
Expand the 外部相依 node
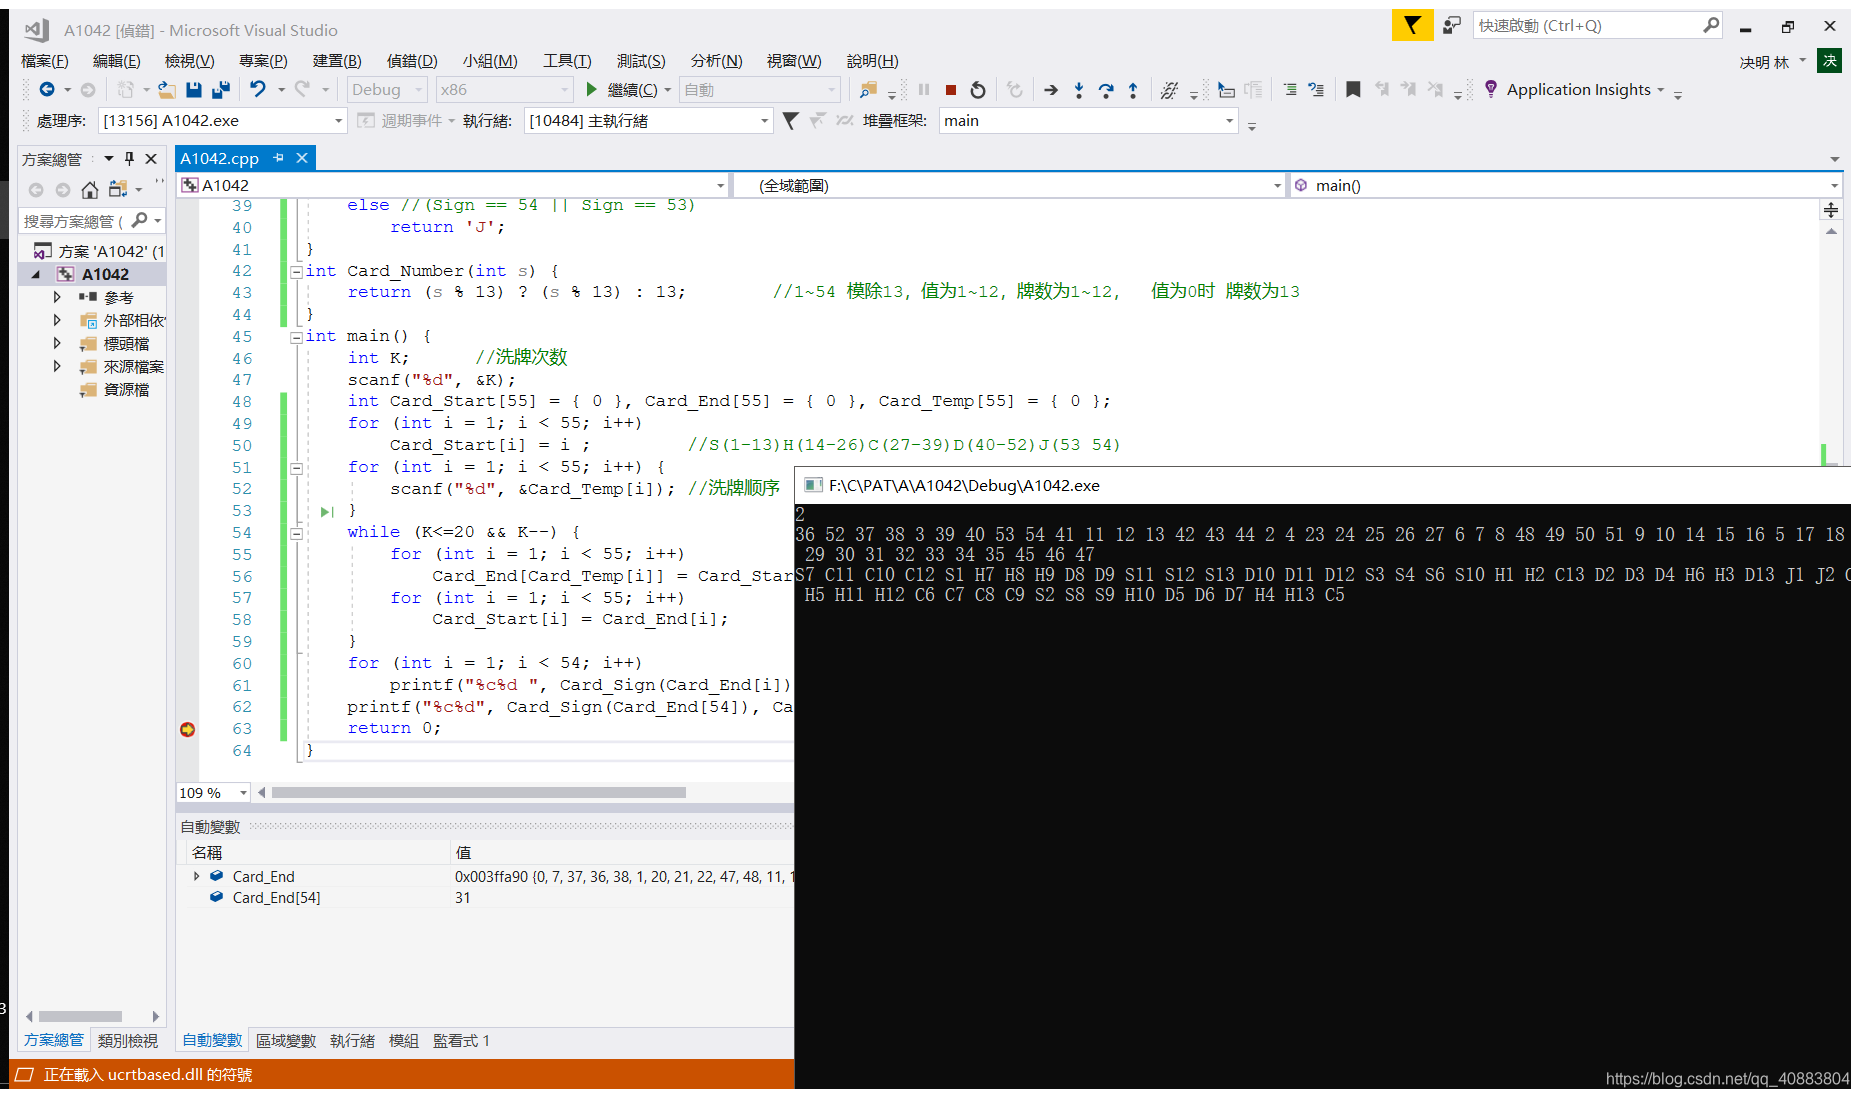[x=57, y=320]
